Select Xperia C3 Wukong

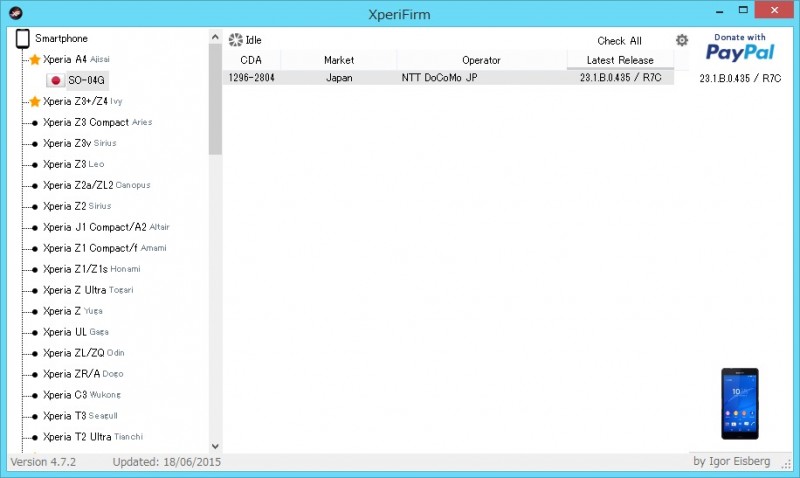click(x=82, y=394)
